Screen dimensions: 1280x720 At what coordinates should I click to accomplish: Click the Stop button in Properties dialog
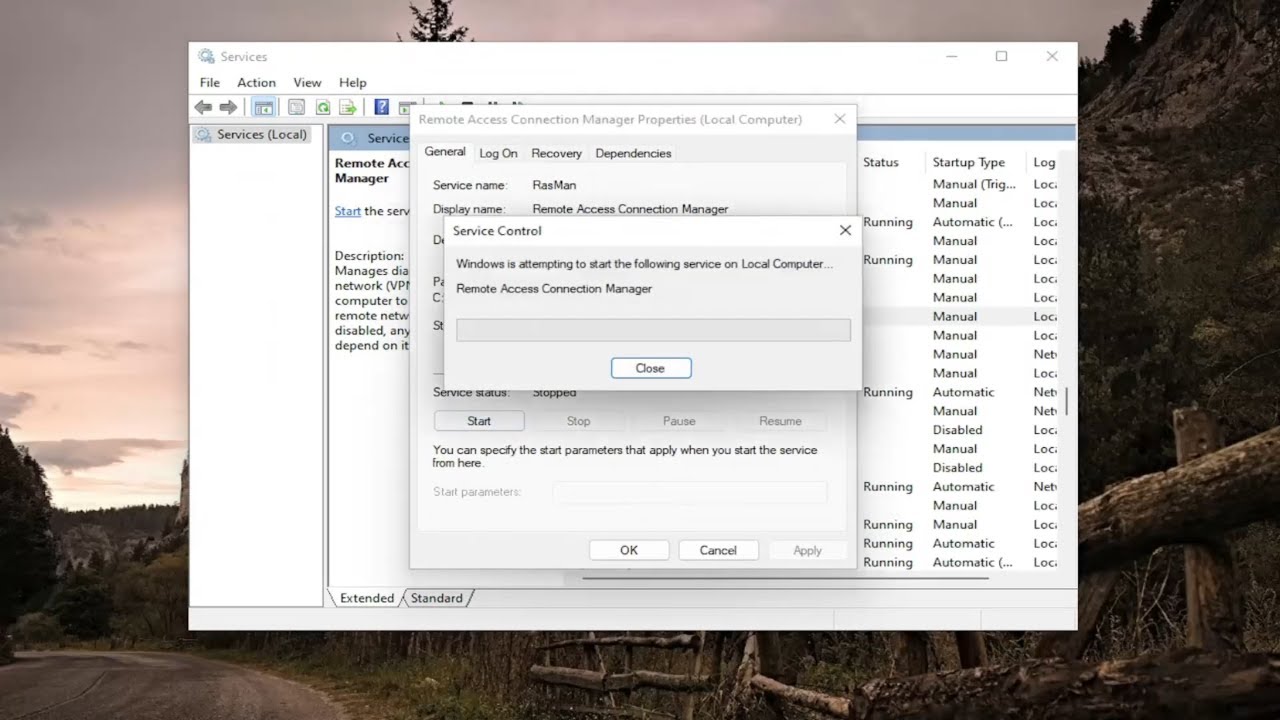[x=578, y=421]
